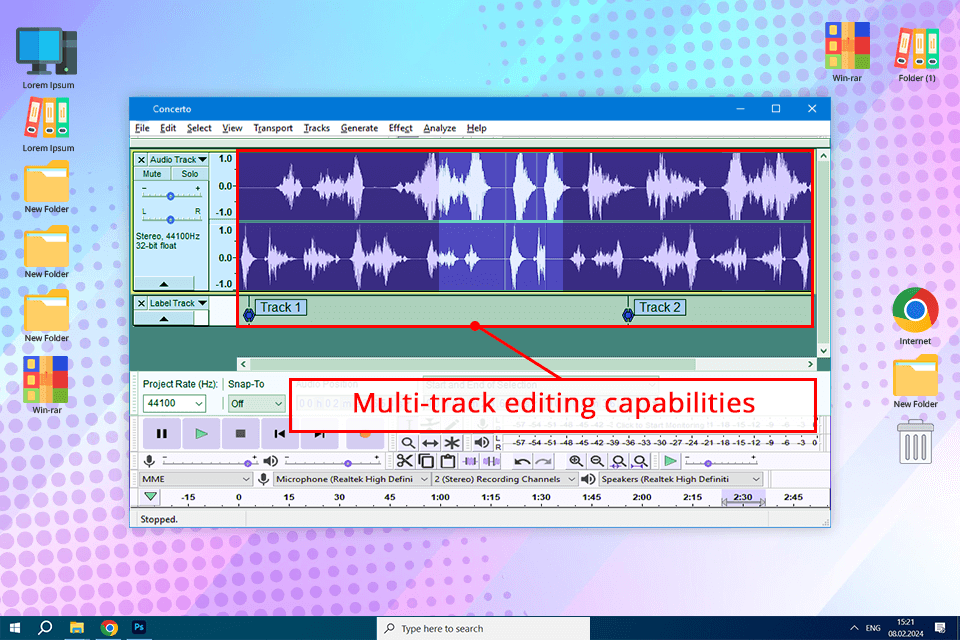The image size is (960, 640).
Task: Select the Zoom magnifier tool
Action: click(408, 443)
